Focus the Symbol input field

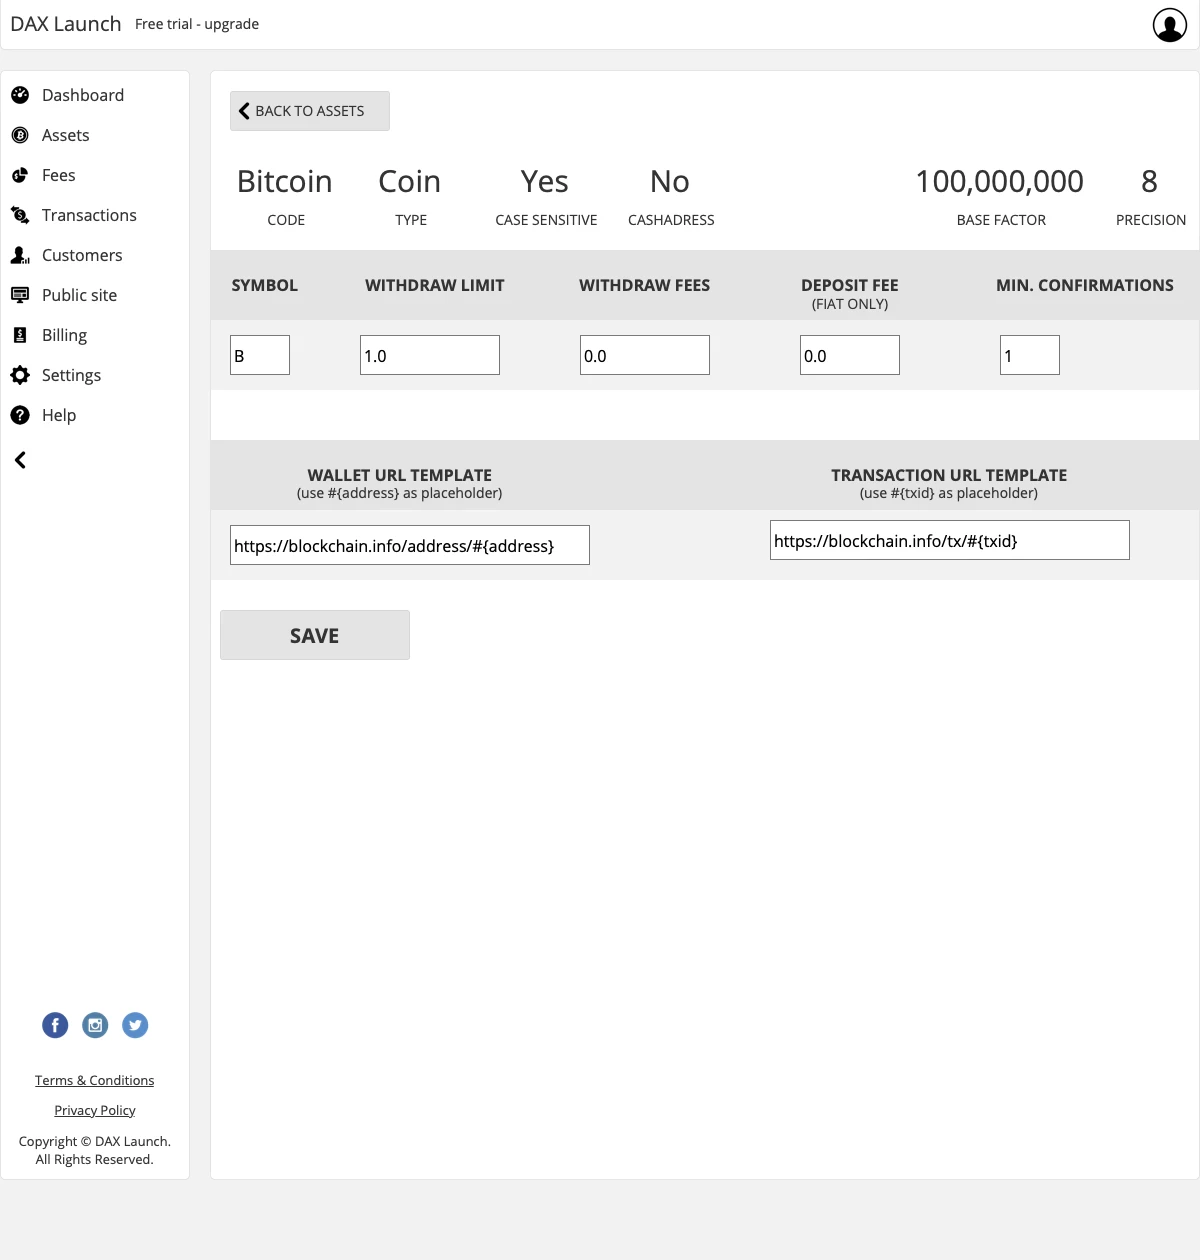click(x=260, y=355)
